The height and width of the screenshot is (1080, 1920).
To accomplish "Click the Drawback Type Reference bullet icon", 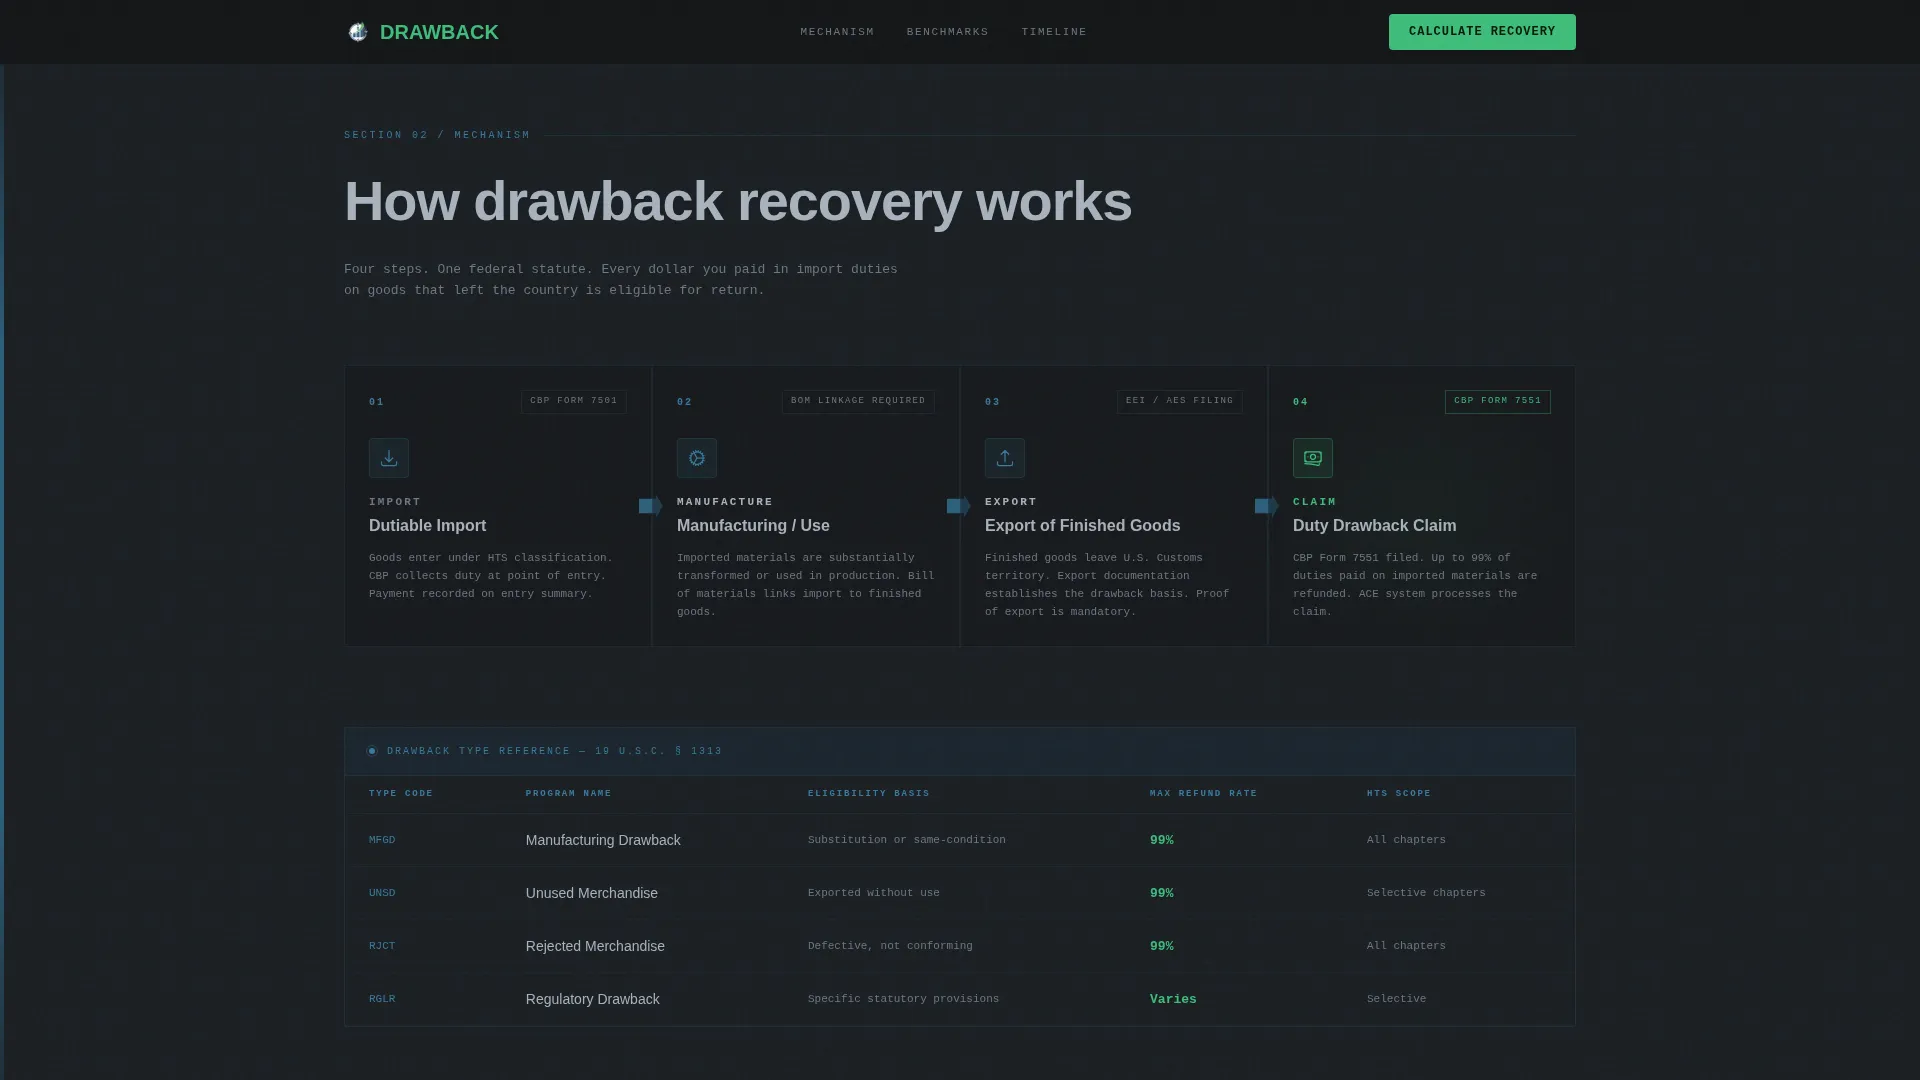I will [372, 751].
